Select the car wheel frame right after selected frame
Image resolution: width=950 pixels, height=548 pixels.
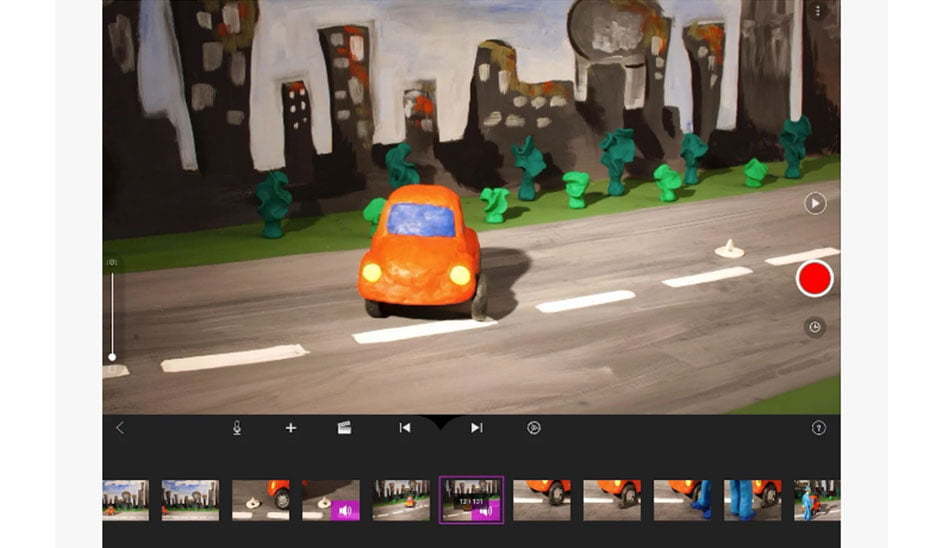[542, 500]
